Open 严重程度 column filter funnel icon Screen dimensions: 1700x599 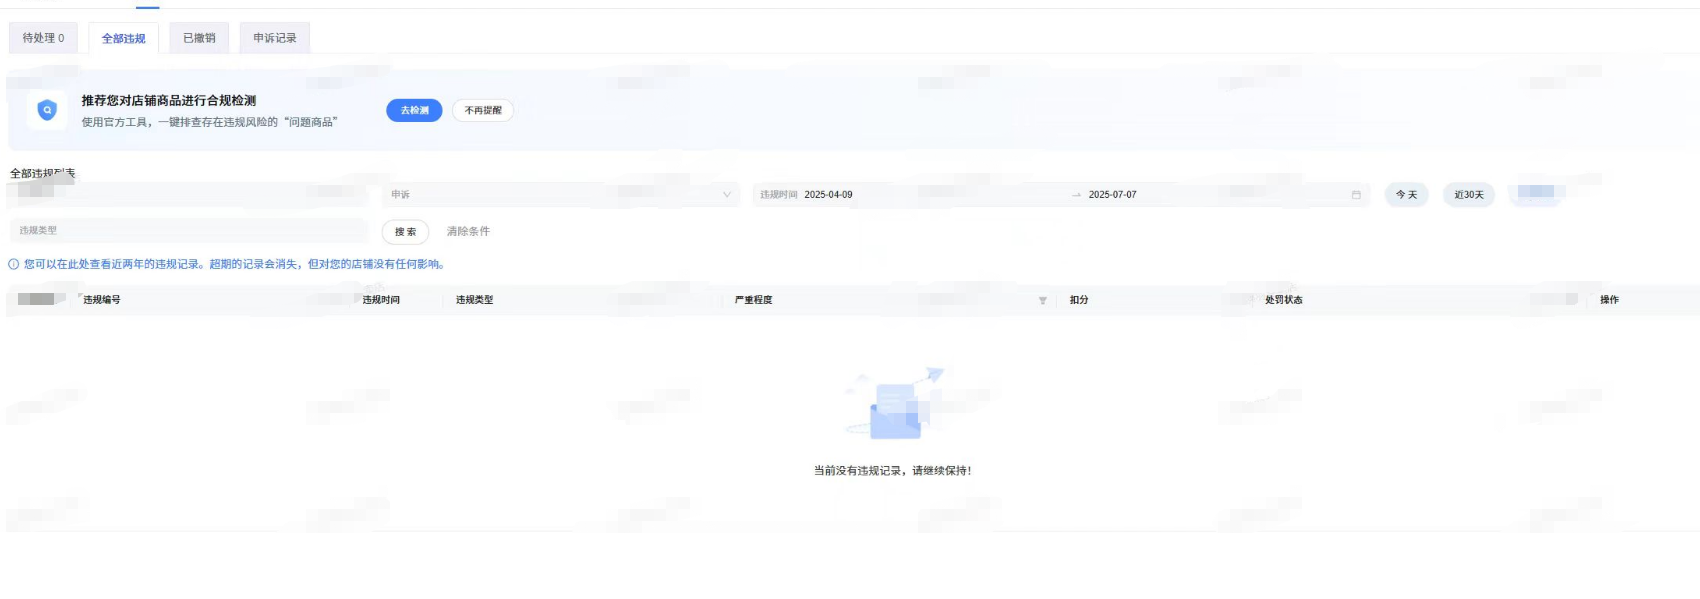click(1042, 300)
